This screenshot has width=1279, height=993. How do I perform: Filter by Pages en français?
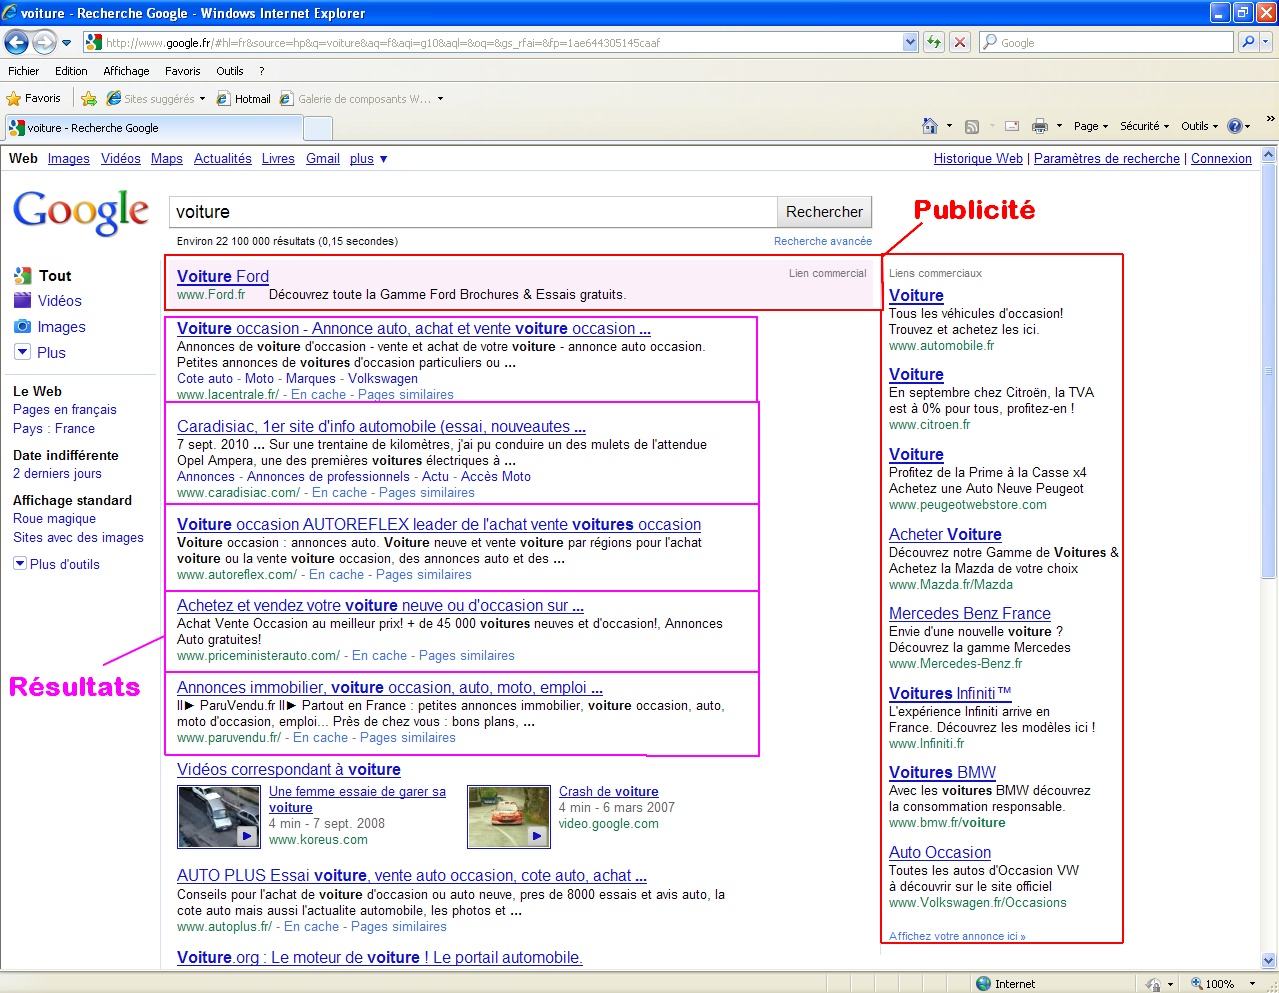pyautogui.click(x=65, y=409)
